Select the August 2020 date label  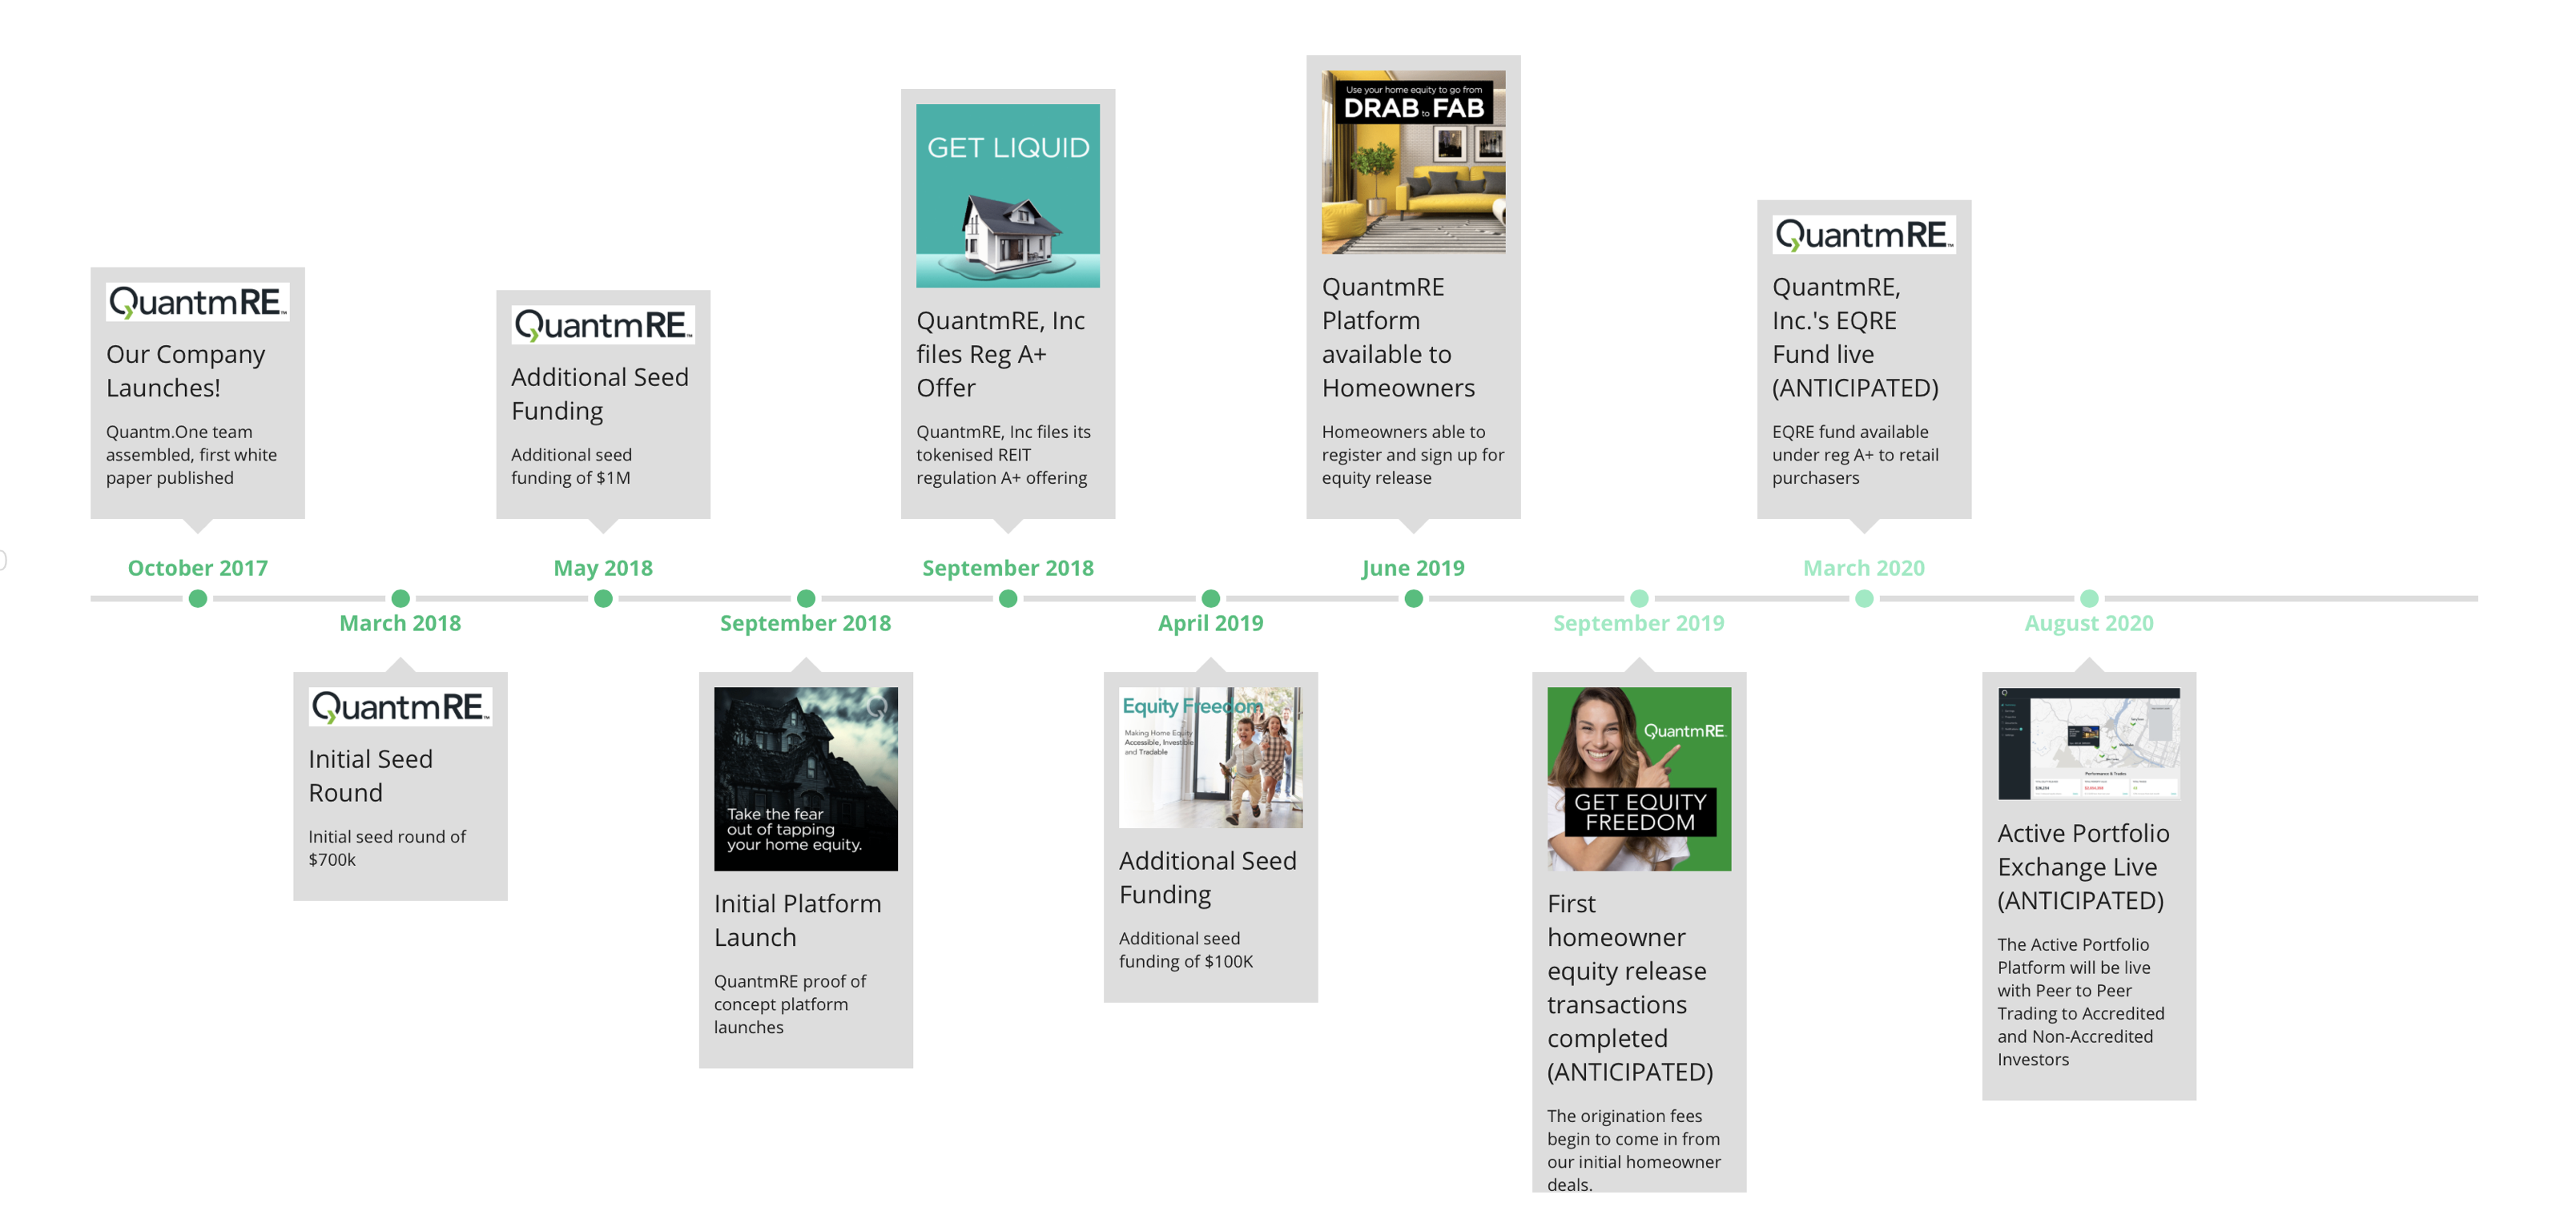(x=2089, y=623)
